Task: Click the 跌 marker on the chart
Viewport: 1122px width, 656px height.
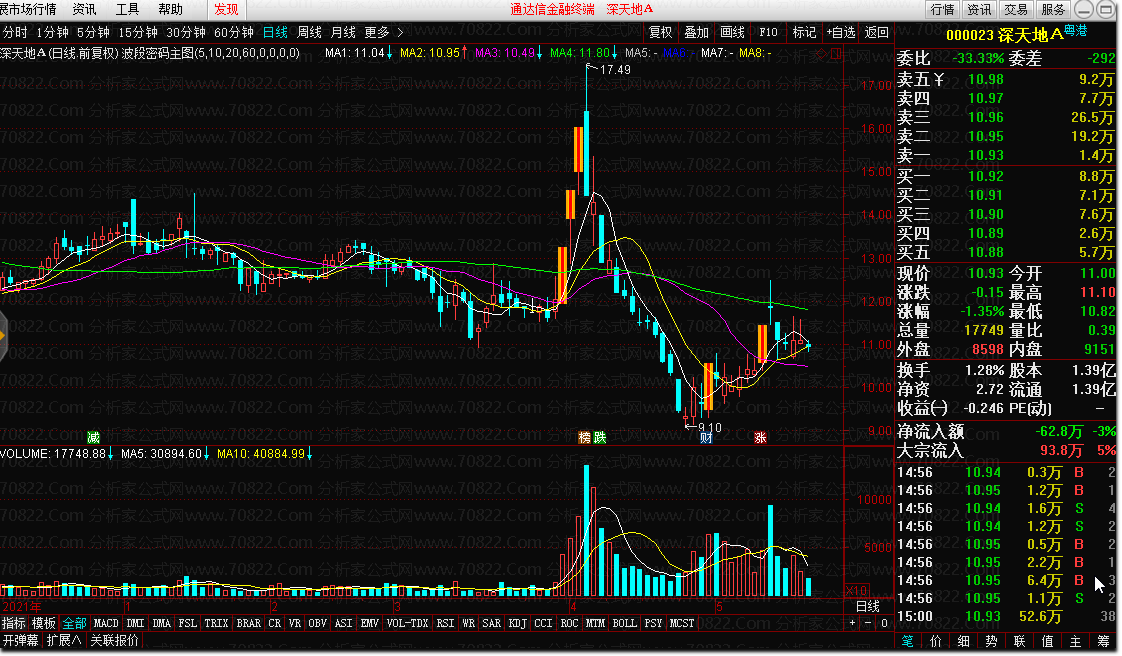Action: coord(600,437)
